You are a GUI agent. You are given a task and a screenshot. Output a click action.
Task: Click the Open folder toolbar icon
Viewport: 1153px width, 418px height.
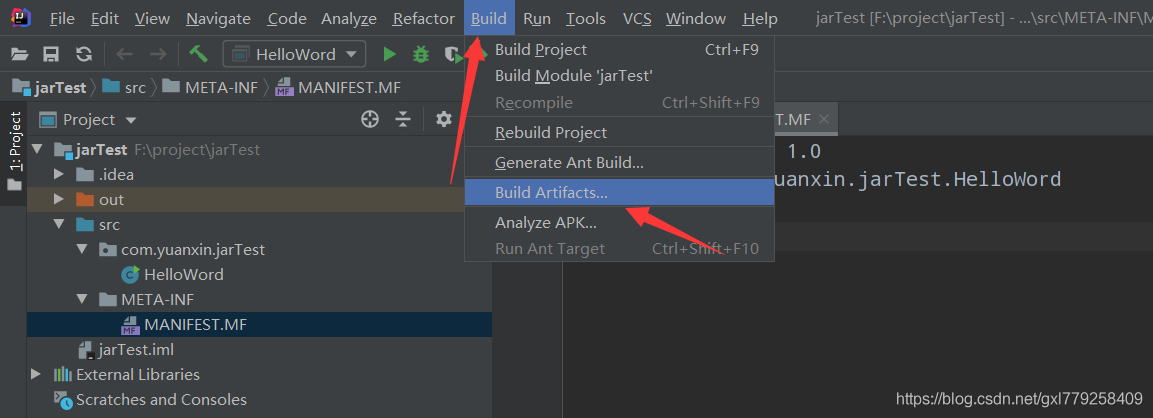point(19,55)
